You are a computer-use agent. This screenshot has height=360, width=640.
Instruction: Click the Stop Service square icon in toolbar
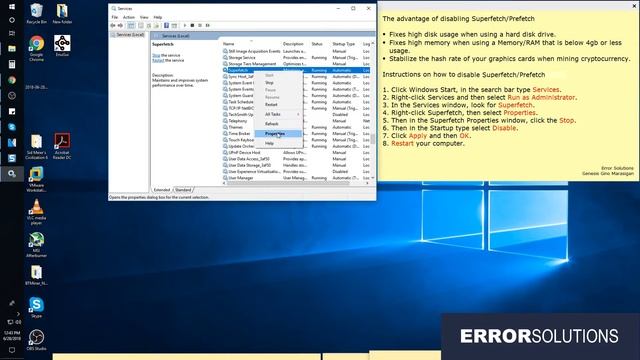pos(192,25)
